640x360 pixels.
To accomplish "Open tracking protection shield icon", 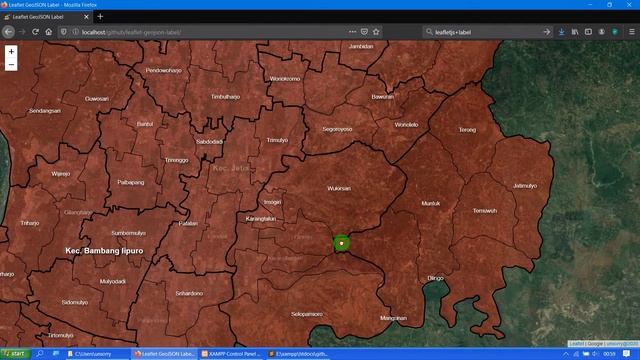I will pyautogui.click(x=64, y=32).
